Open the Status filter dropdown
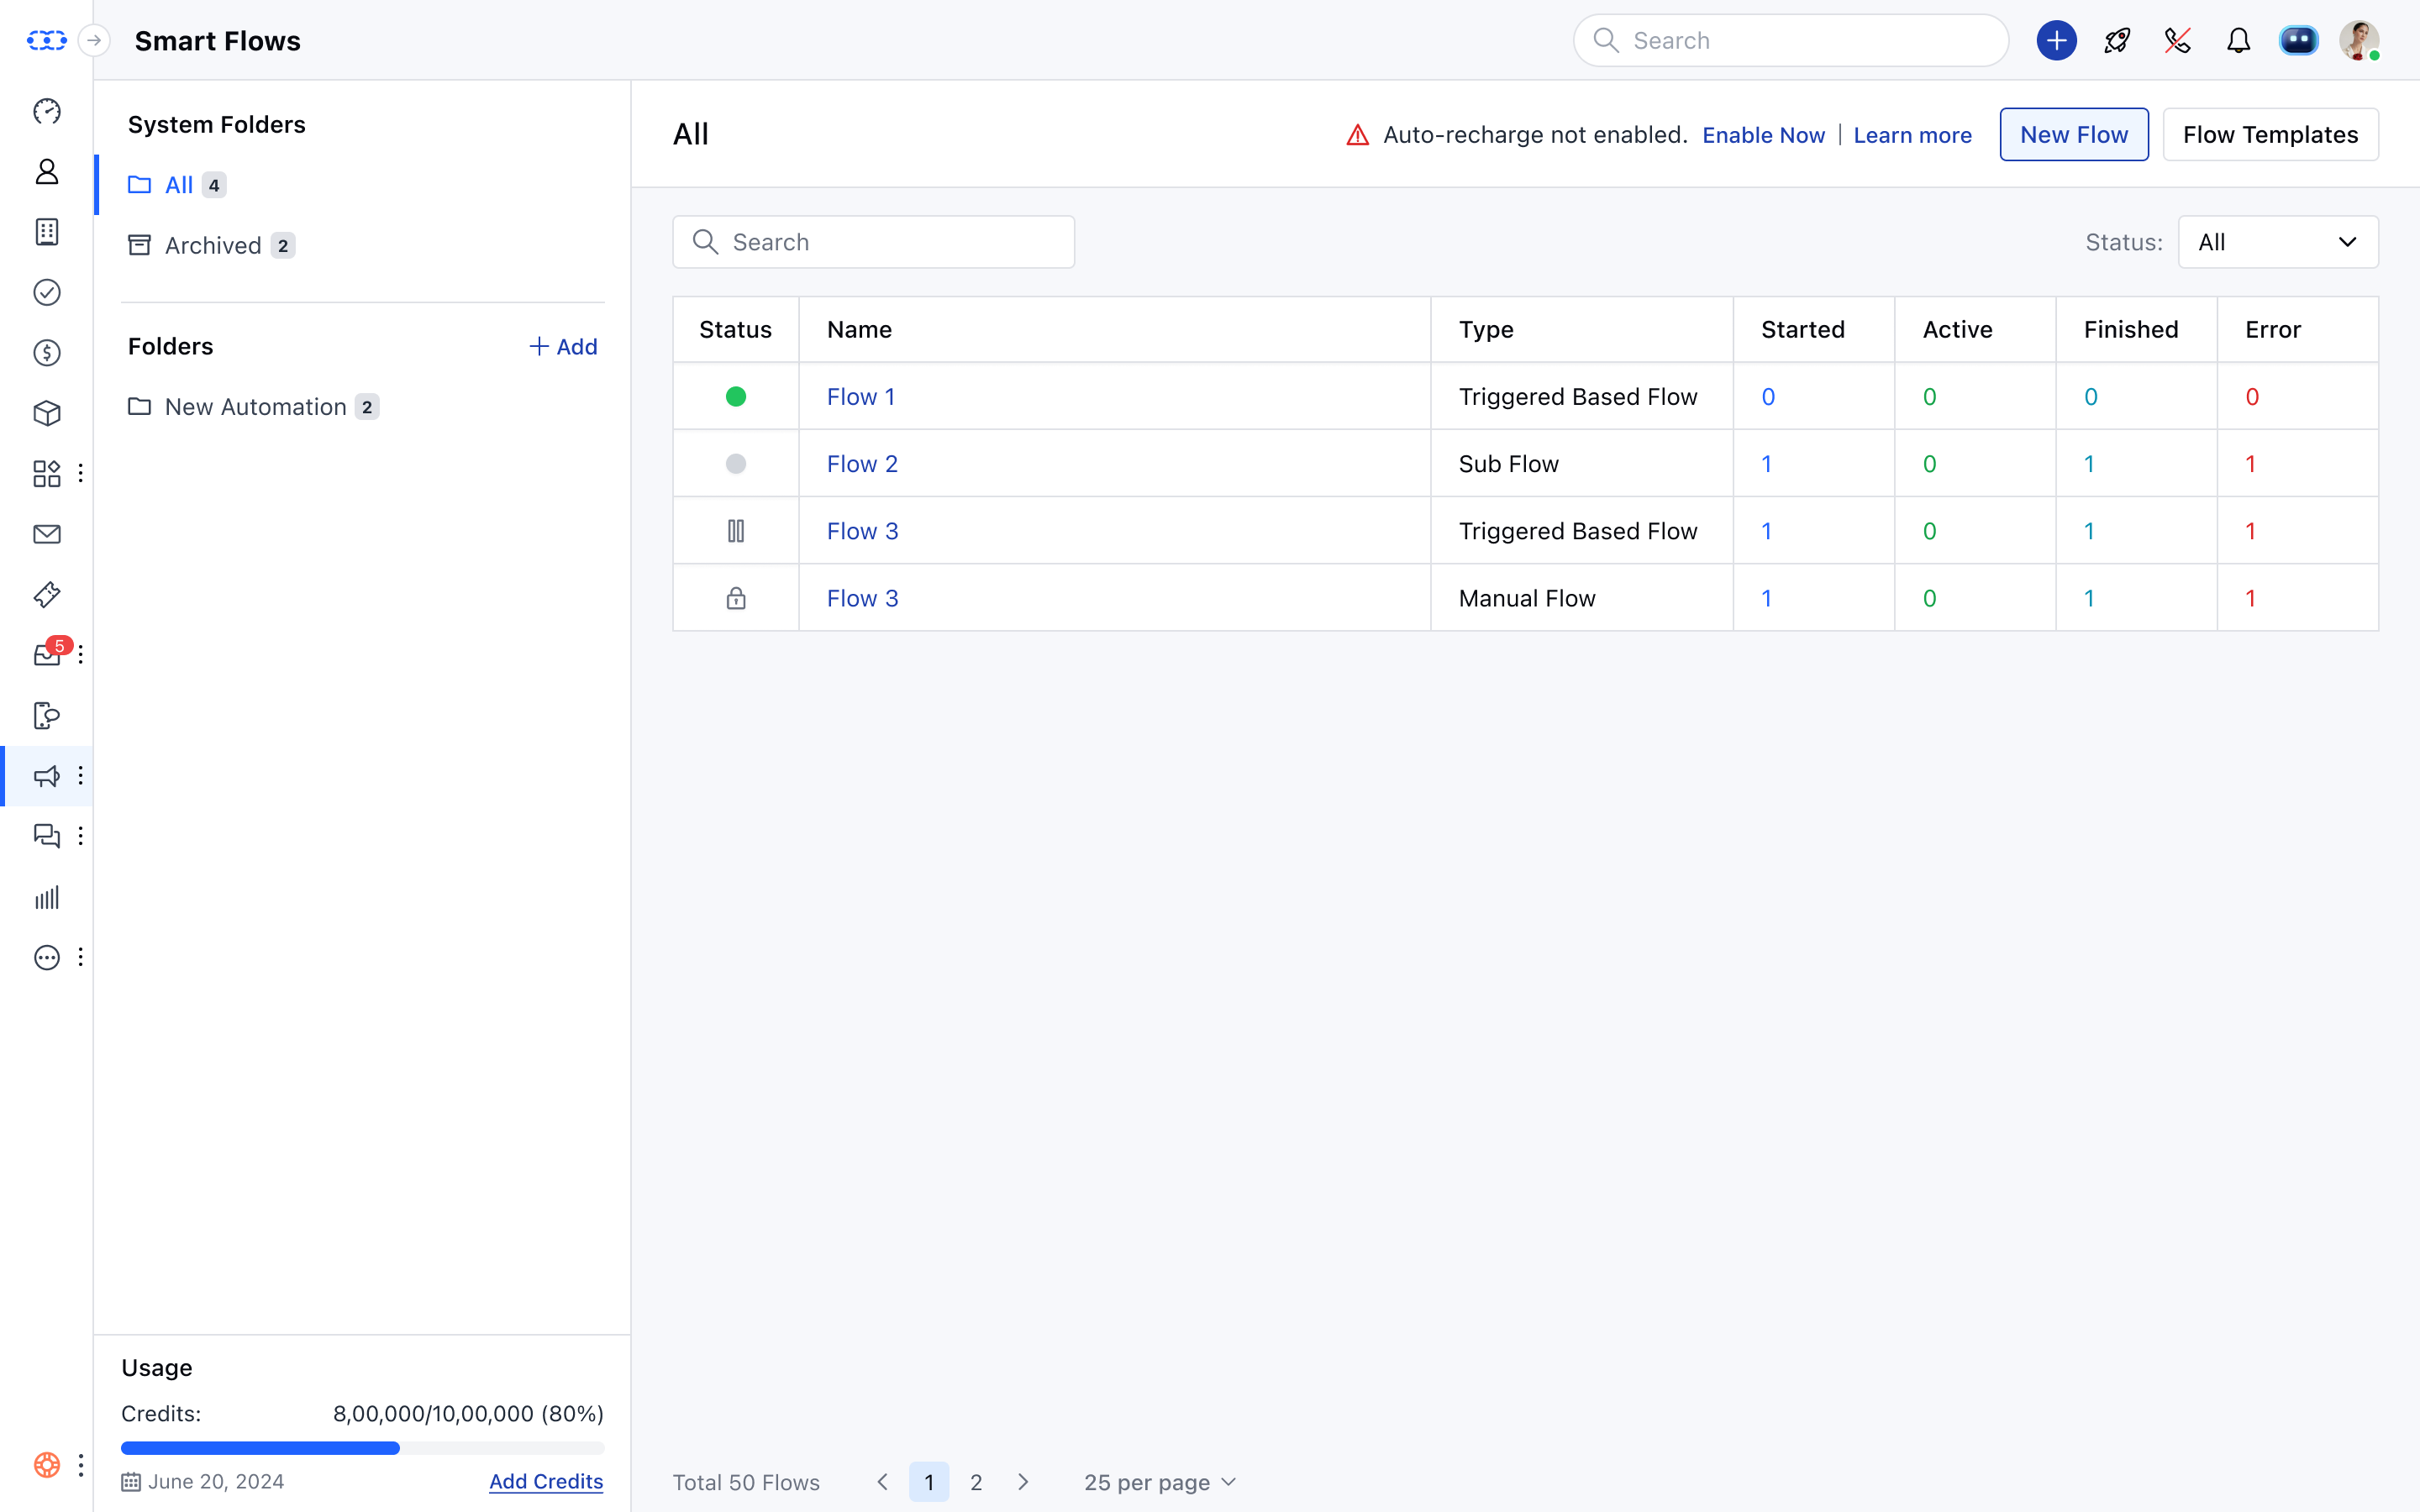The image size is (2420, 1512). [2278, 241]
